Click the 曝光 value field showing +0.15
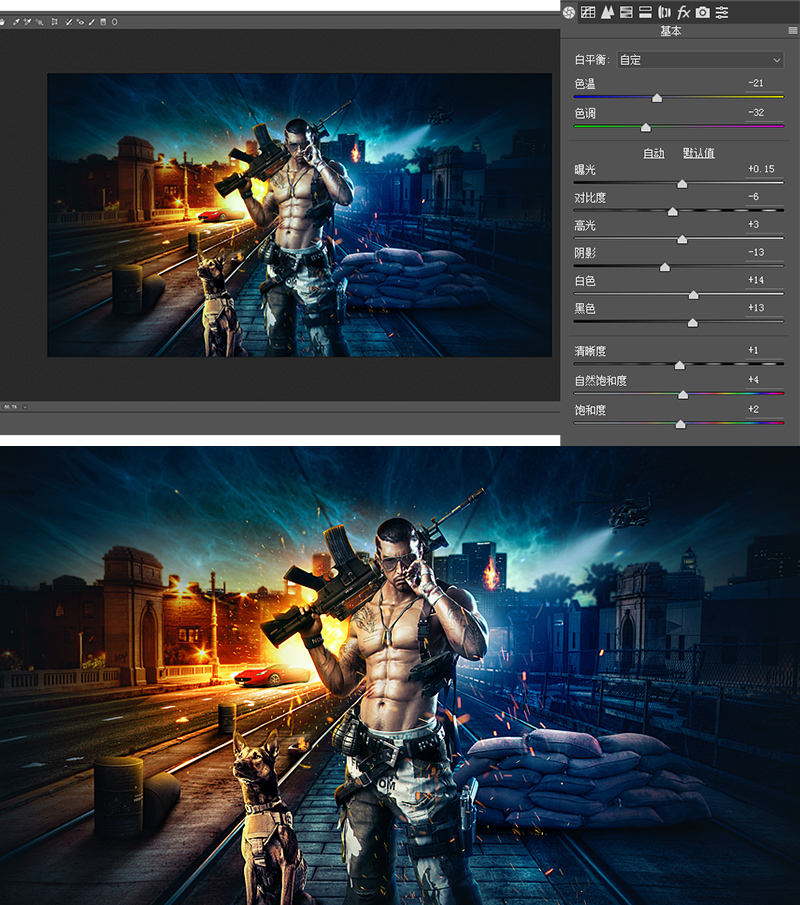Screen dimensions: 800x905 click(762, 169)
